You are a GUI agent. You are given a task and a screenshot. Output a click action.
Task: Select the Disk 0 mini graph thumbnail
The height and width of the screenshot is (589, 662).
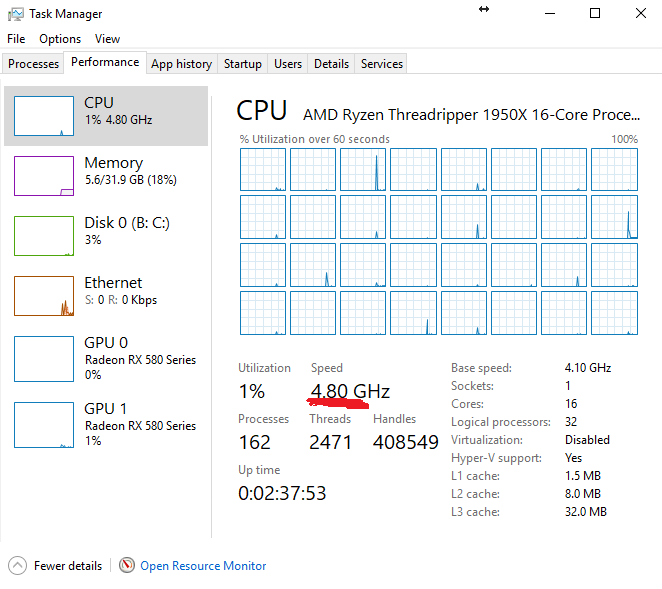(x=44, y=236)
